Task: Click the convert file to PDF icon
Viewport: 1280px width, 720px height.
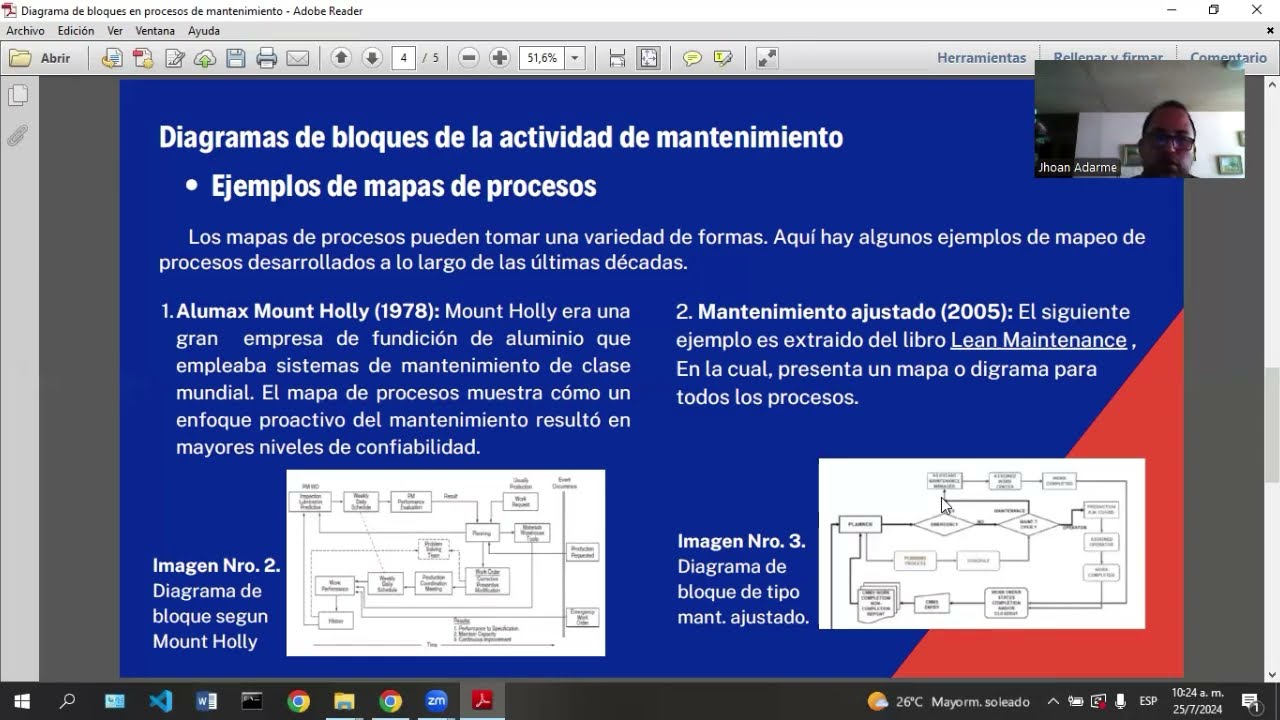Action: click(x=112, y=58)
